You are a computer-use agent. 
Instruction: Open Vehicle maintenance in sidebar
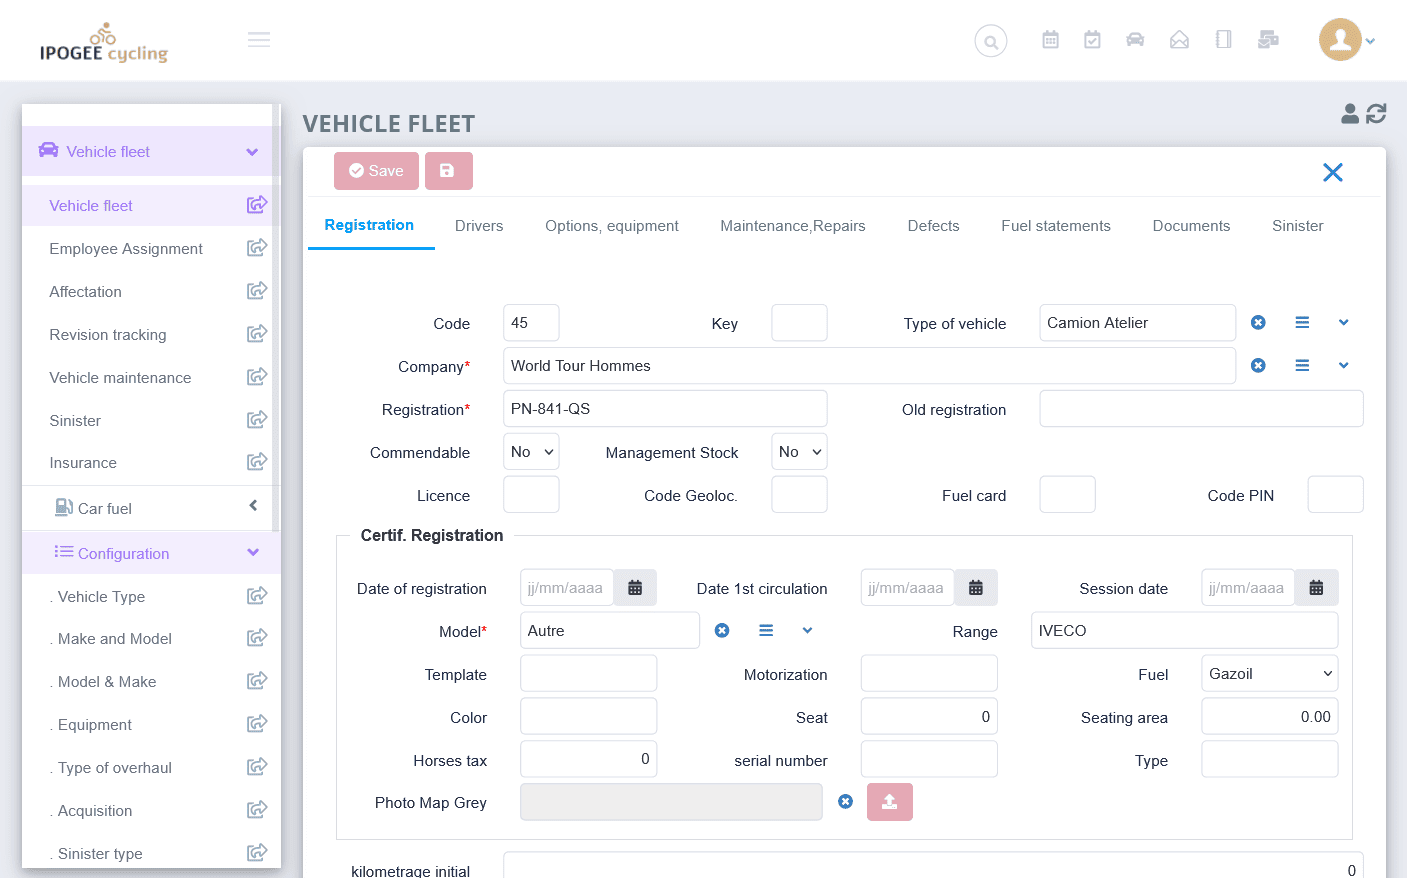pyautogui.click(x=120, y=377)
